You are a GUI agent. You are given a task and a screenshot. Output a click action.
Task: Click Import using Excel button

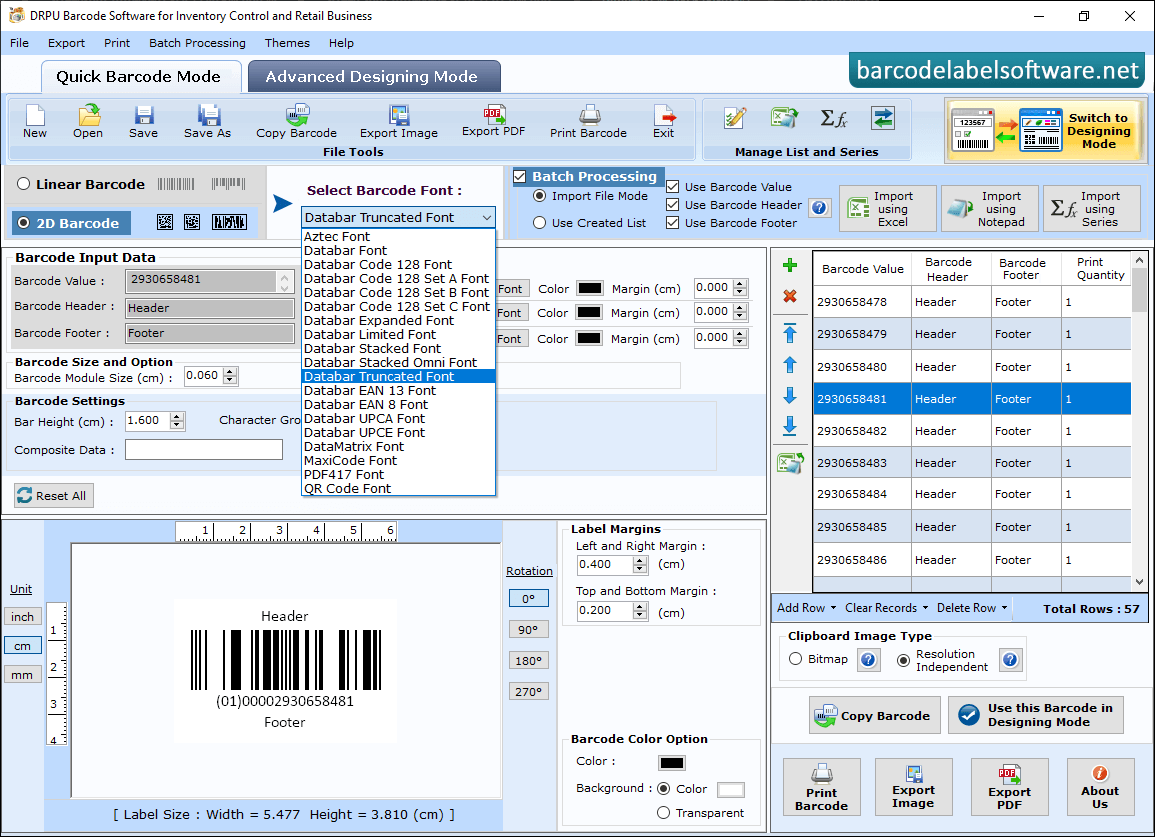(888, 209)
